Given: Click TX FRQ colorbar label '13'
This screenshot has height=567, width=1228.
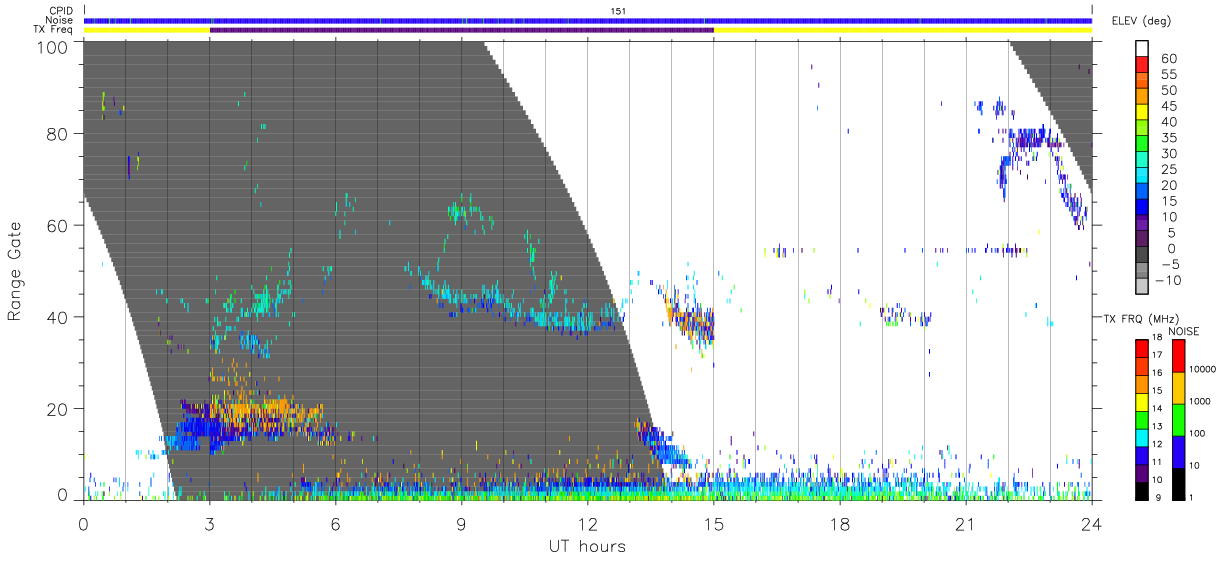Looking at the screenshot, I should coord(1157,426).
